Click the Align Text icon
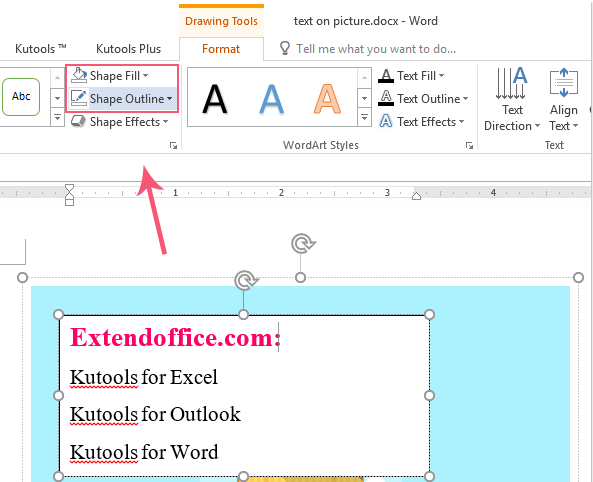 point(564,82)
